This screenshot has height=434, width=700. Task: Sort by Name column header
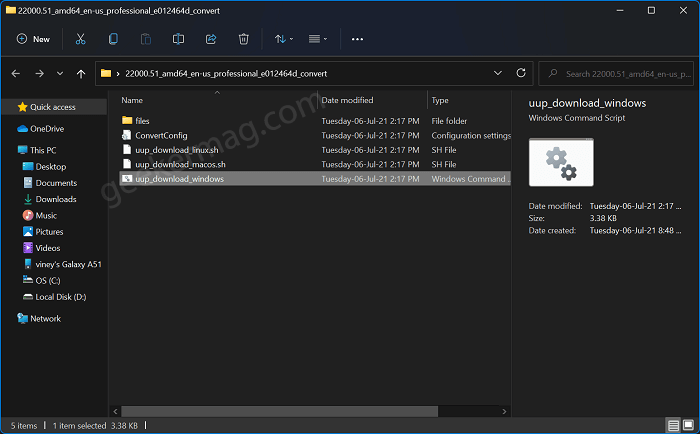(x=132, y=100)
